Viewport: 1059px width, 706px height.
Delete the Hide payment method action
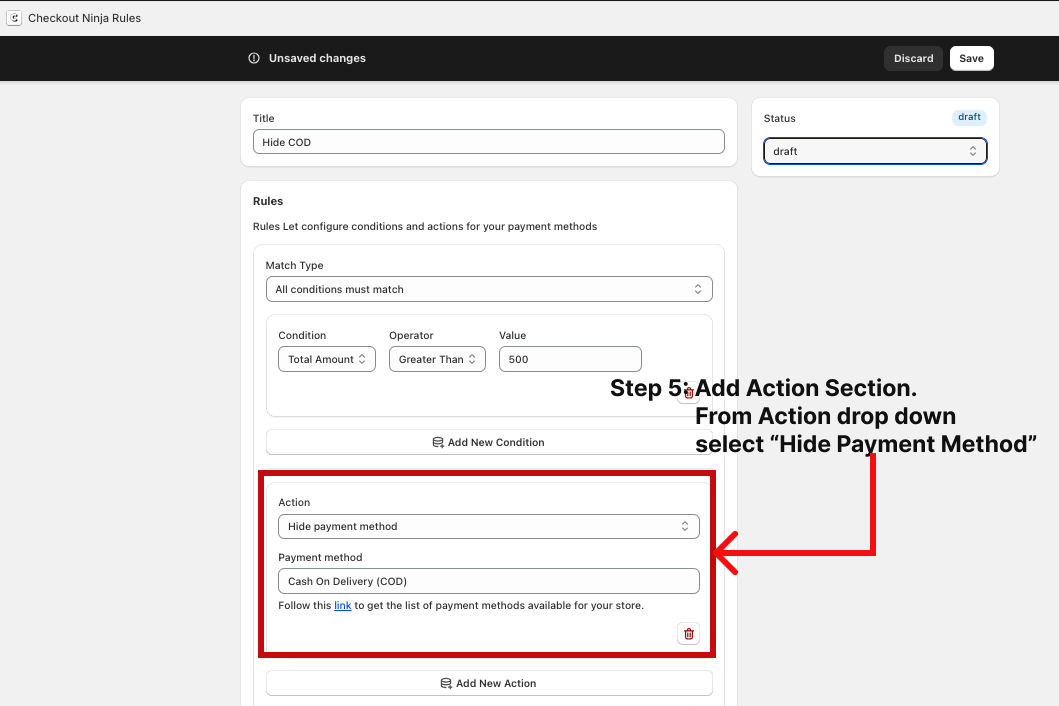click(688, 633)
